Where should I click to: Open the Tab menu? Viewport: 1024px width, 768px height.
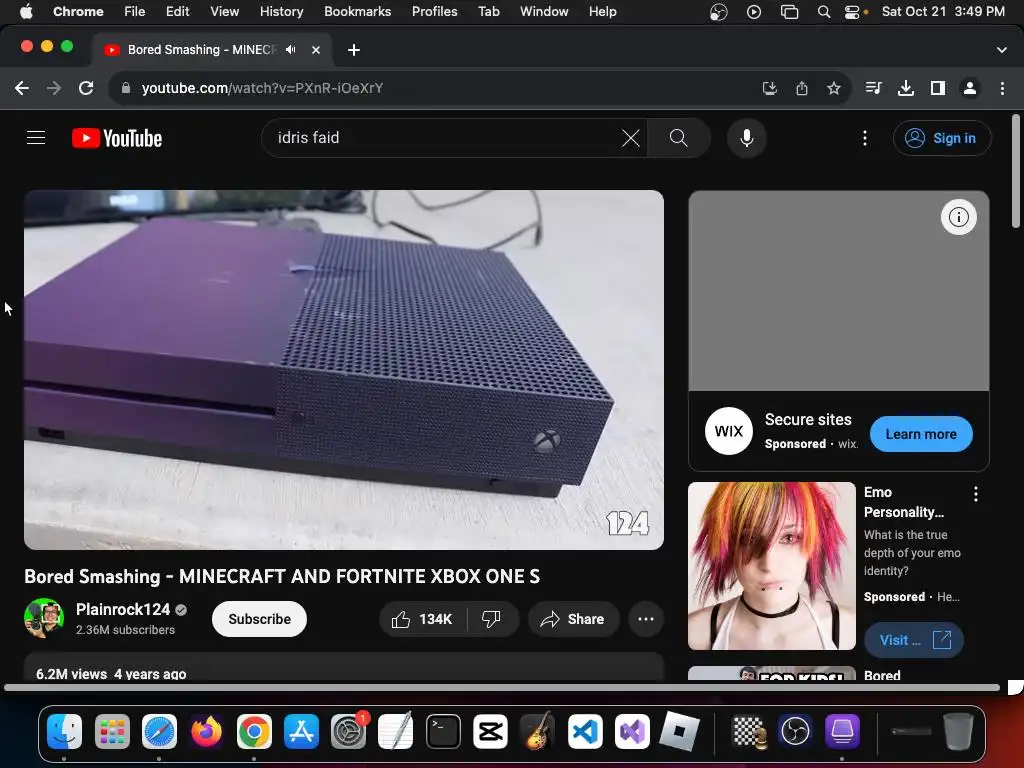[488, 11]
